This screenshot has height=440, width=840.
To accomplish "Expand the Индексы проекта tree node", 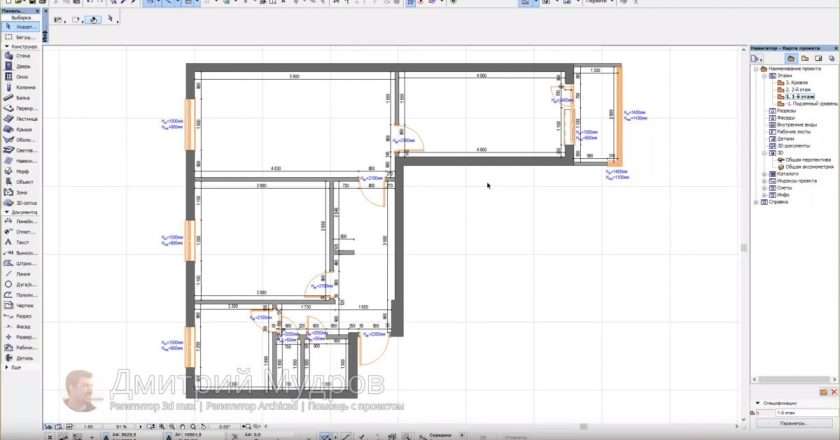I will click(764, 181).
